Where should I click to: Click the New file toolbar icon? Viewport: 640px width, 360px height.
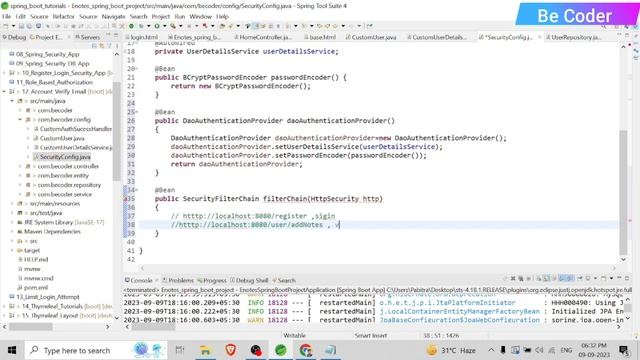pos(6,26)
